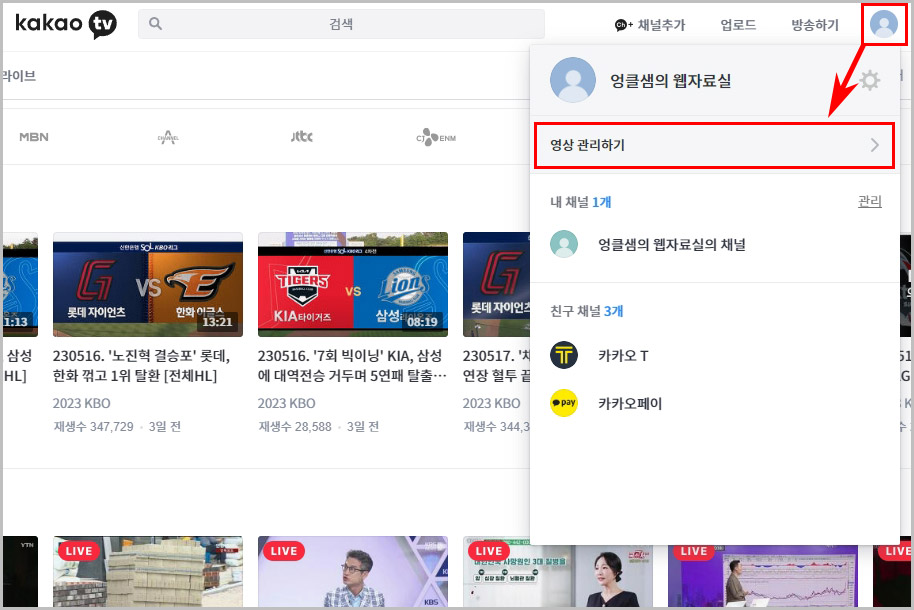This screenshot has width=914, height=610.
Task: Click 2023 KBO under 노진혁 결승포 video
Action: 82,403
